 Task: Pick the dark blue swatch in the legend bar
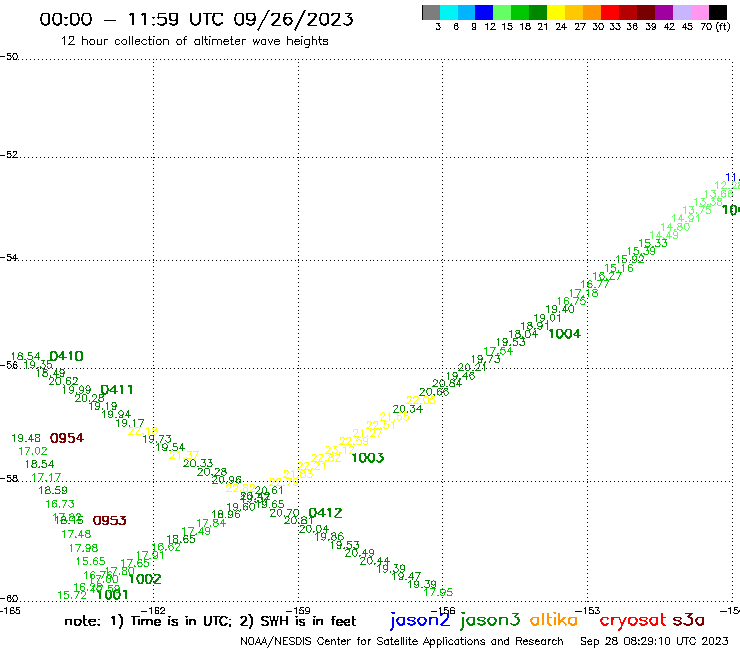pyautogui.click(x=484, y=12)
